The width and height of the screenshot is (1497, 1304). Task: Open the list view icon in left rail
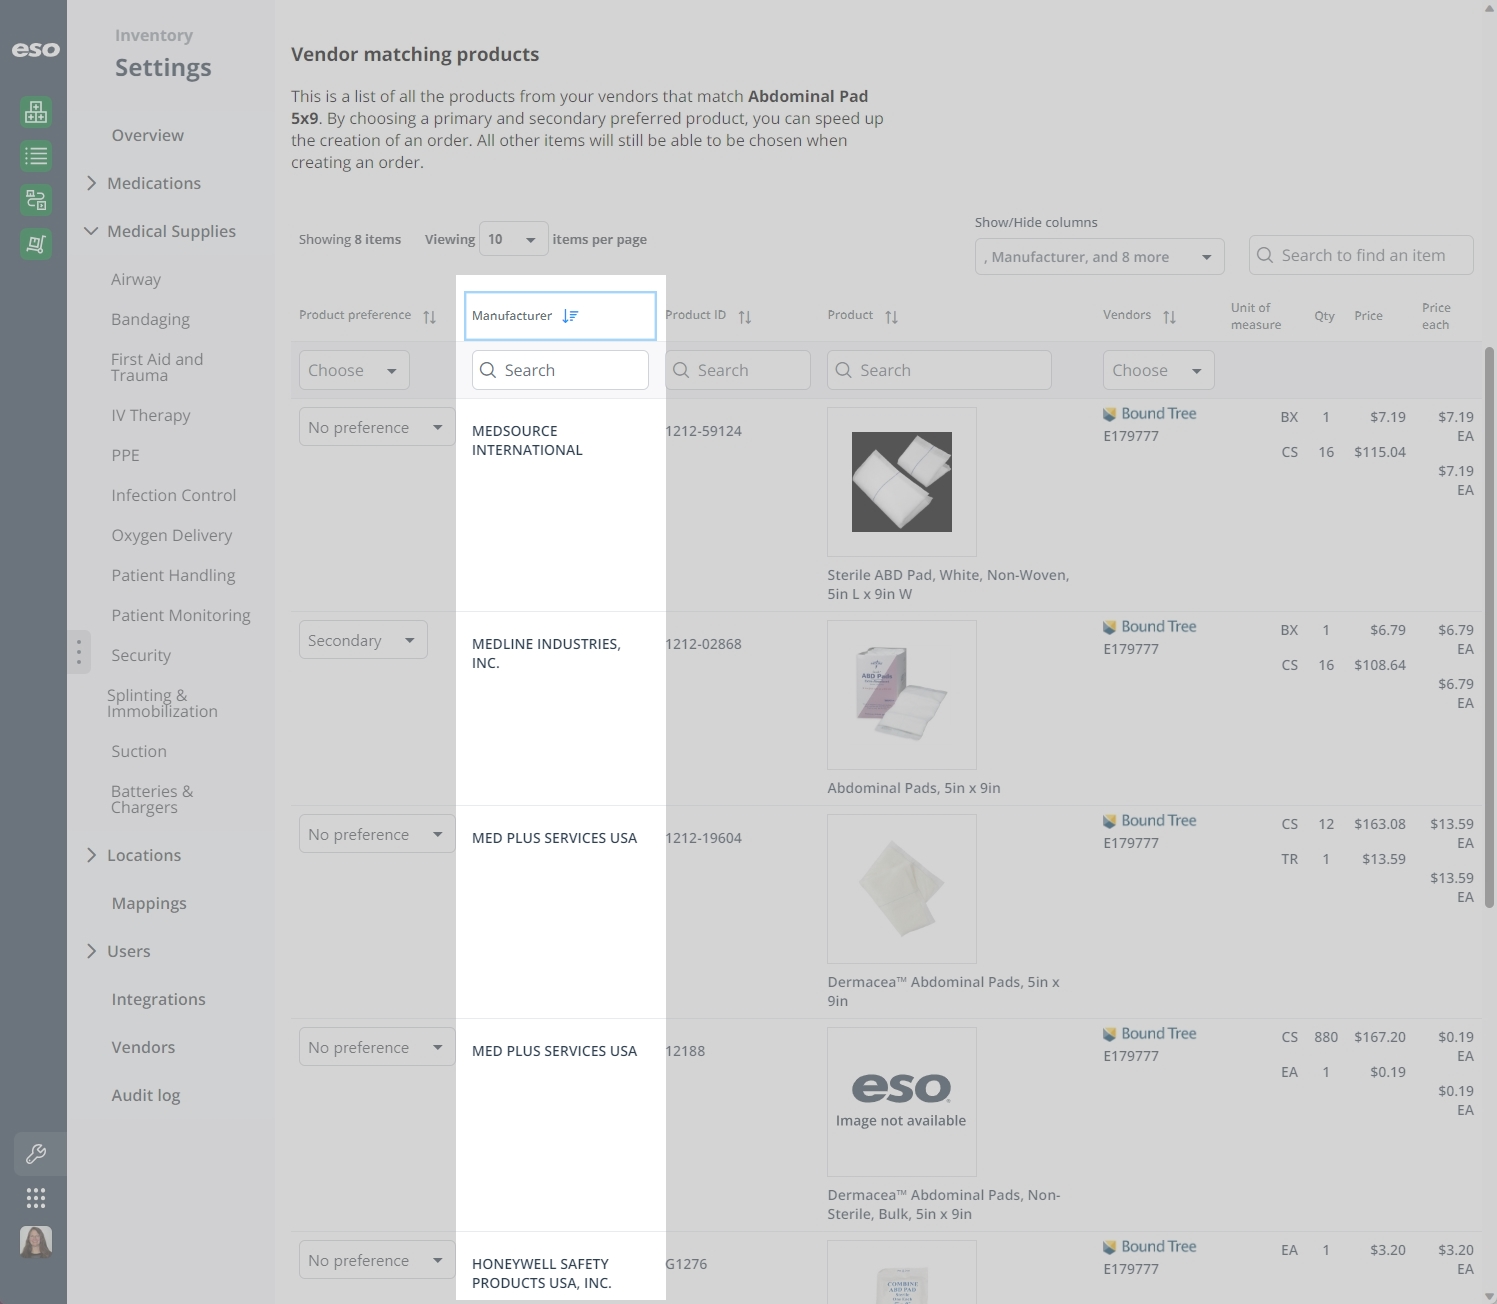(36, 156)
